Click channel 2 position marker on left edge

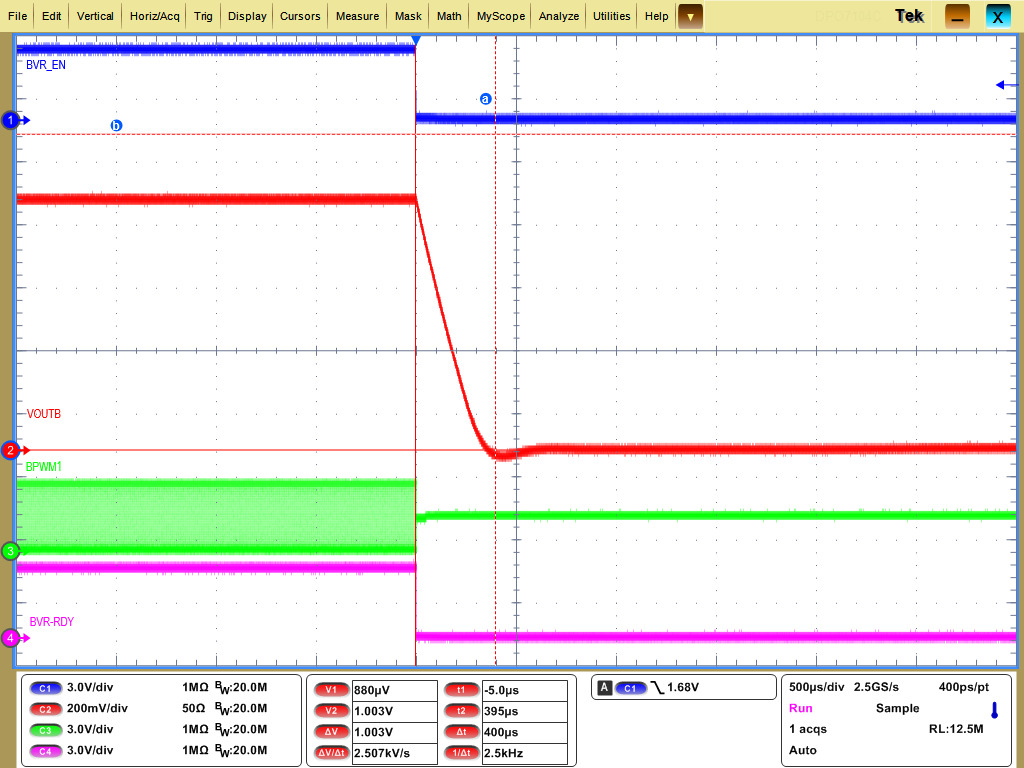click(x=10, y=450)
